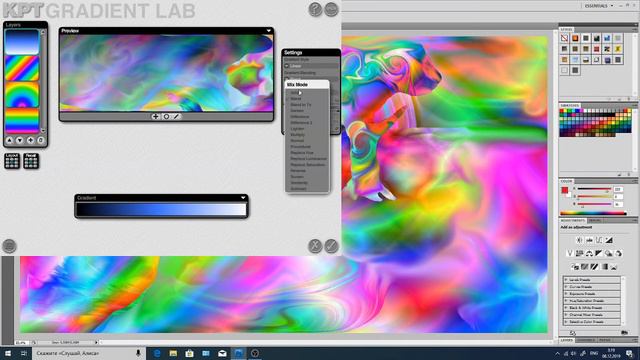Image resolution: width=640 pixels, height=360 pixels.
Task: Add an Exposure adjustment
Action: [x=609, y=240]
